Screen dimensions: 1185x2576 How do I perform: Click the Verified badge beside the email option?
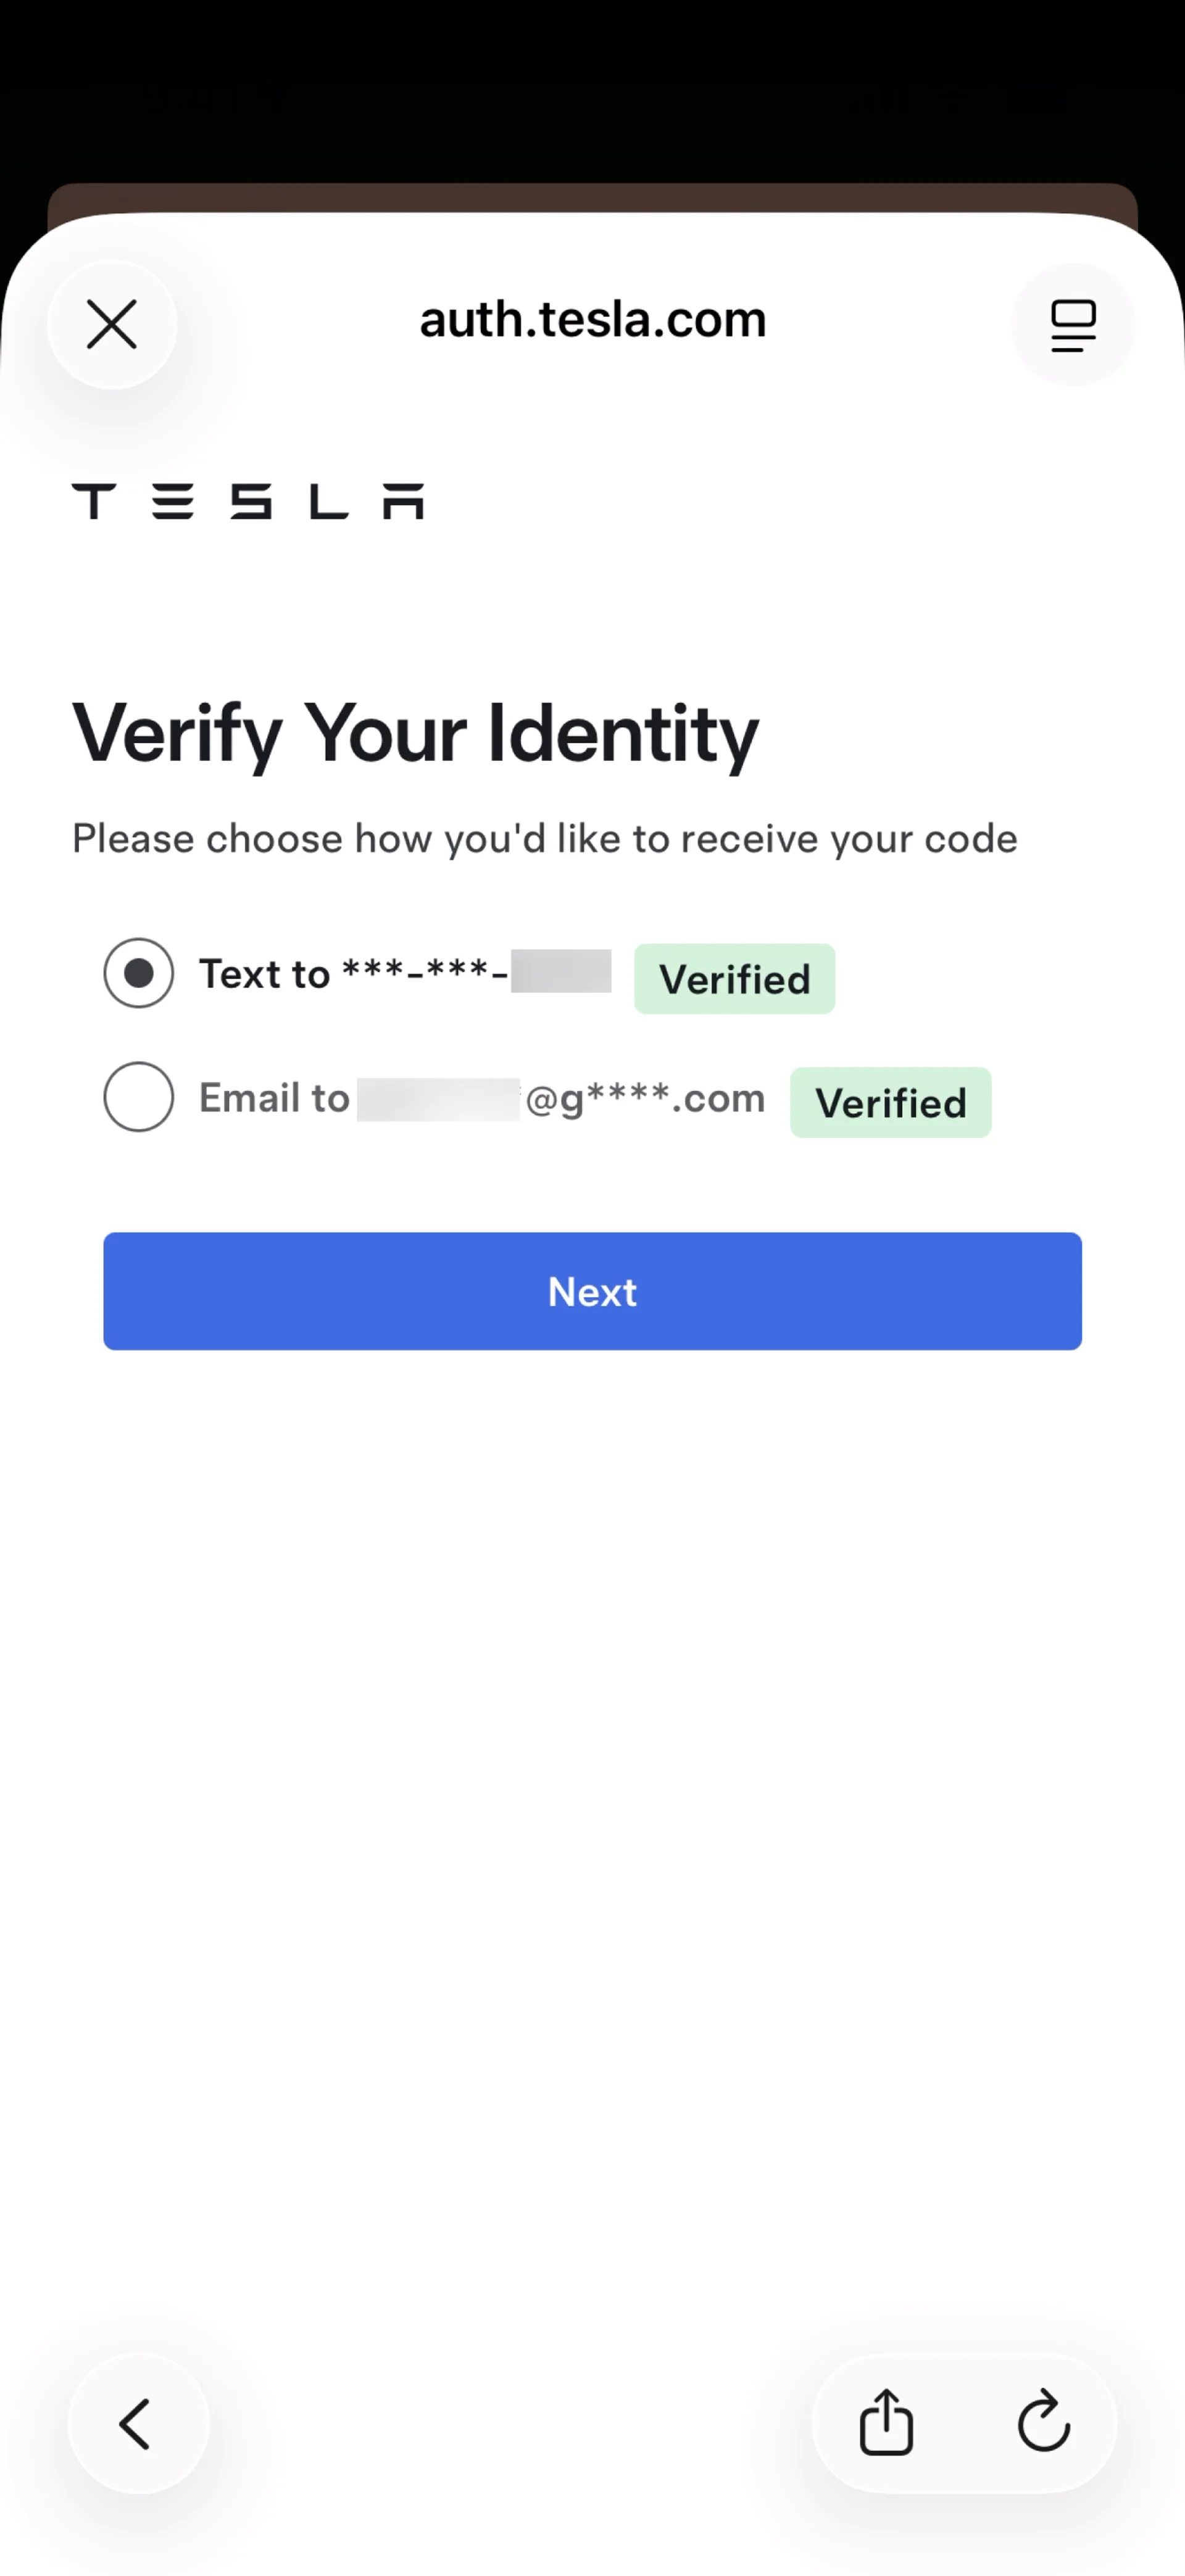click(x=890, y=1103)
